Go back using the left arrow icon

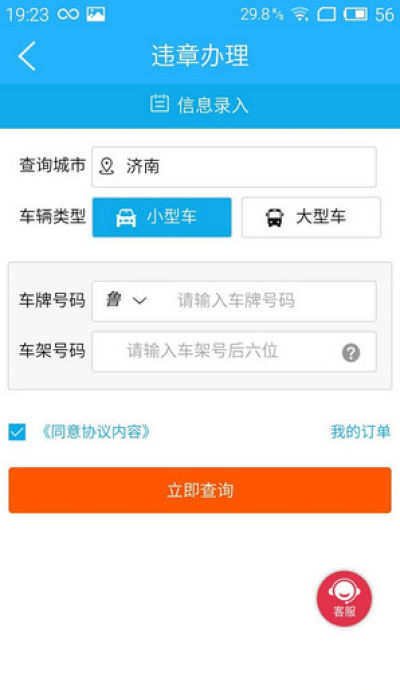27,56
